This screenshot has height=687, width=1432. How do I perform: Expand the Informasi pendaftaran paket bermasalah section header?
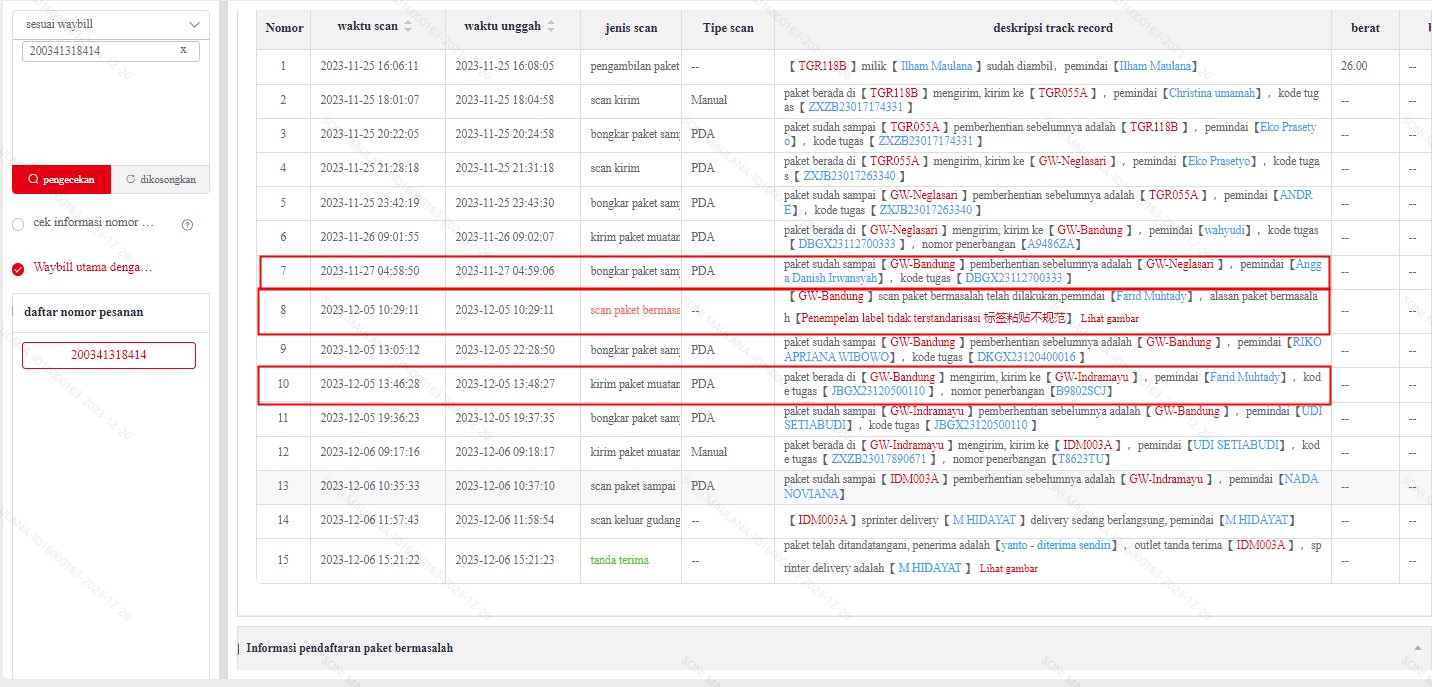(x=834, y=648)
